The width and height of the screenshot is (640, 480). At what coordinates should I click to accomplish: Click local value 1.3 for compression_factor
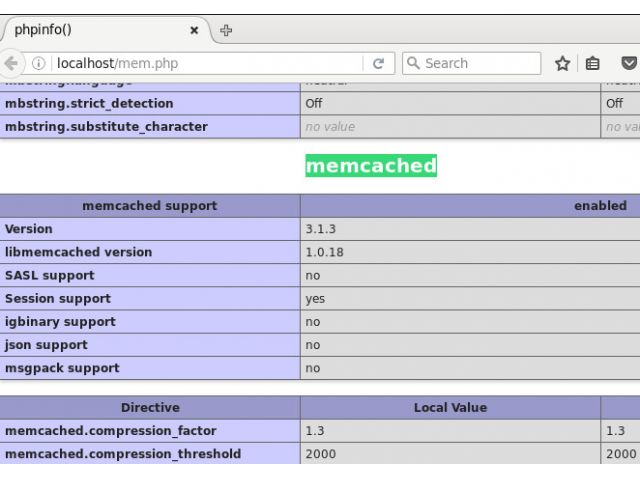click(x=315, y=431)
